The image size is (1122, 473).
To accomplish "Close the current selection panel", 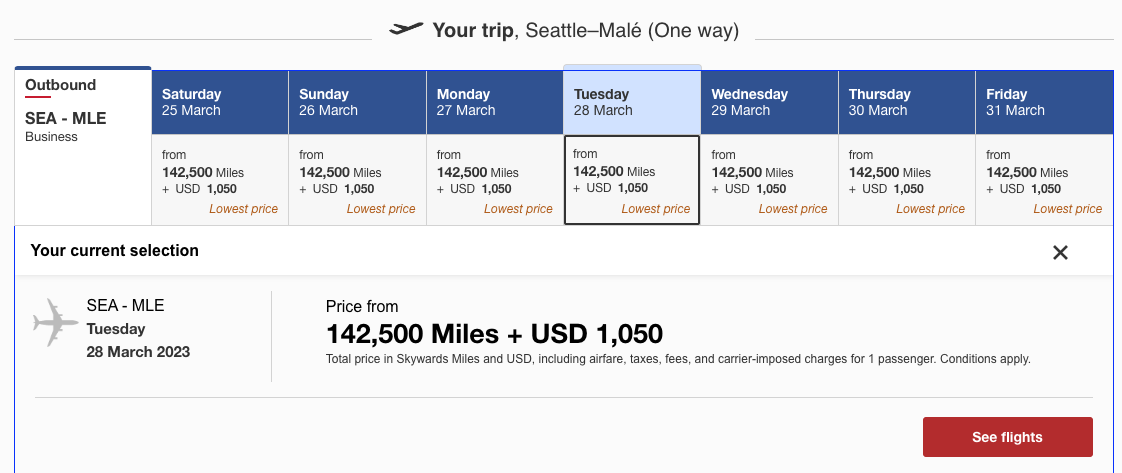I will (x=1060, y=253).
